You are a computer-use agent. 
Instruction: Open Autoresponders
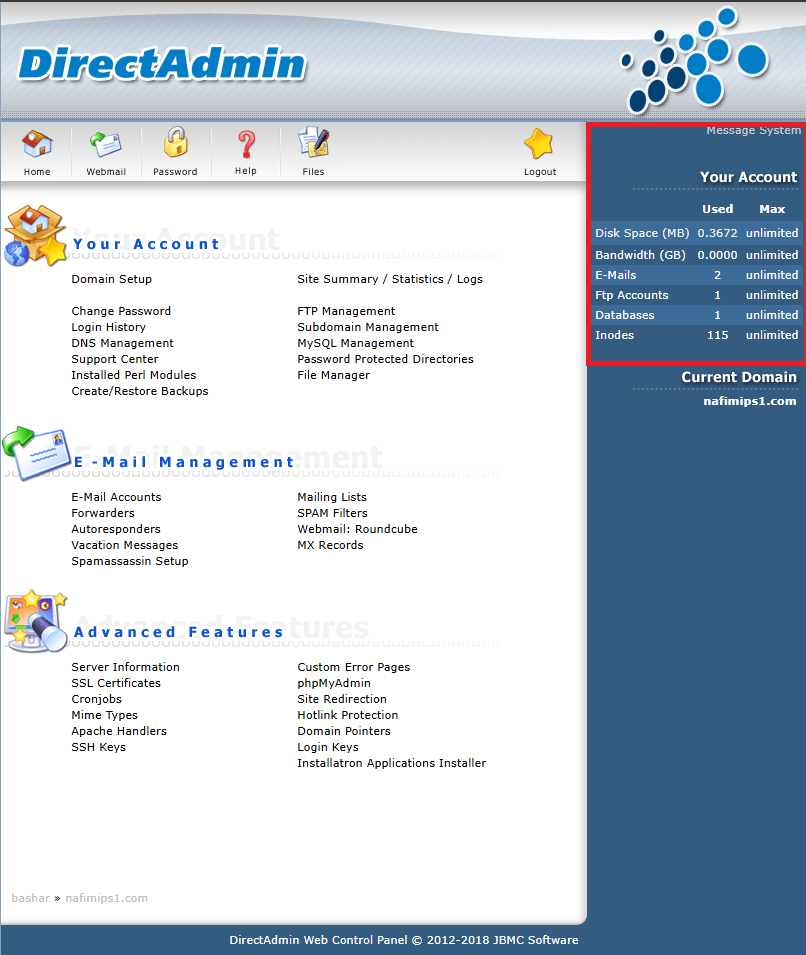coord(116,529)
